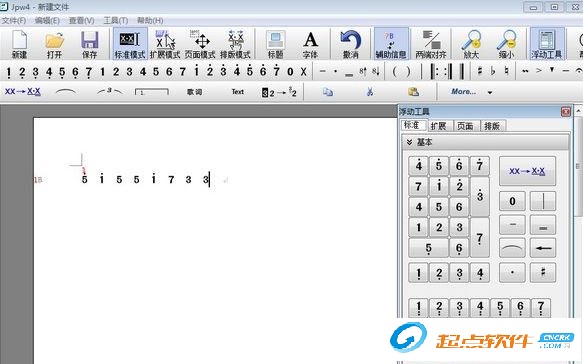Apply 两端对齐 justify alignment
The height and width of the screenshot is (364, 583).
(x=431, y=44)
